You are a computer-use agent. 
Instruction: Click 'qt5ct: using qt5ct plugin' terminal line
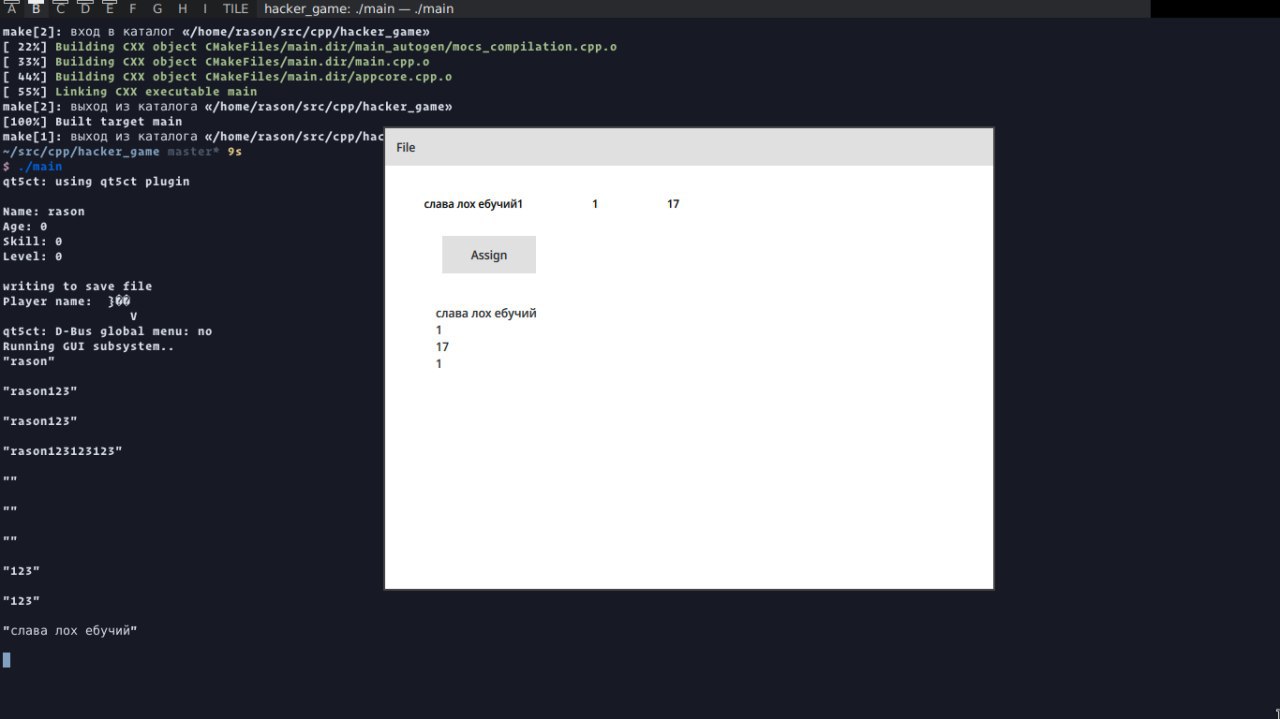96,182
